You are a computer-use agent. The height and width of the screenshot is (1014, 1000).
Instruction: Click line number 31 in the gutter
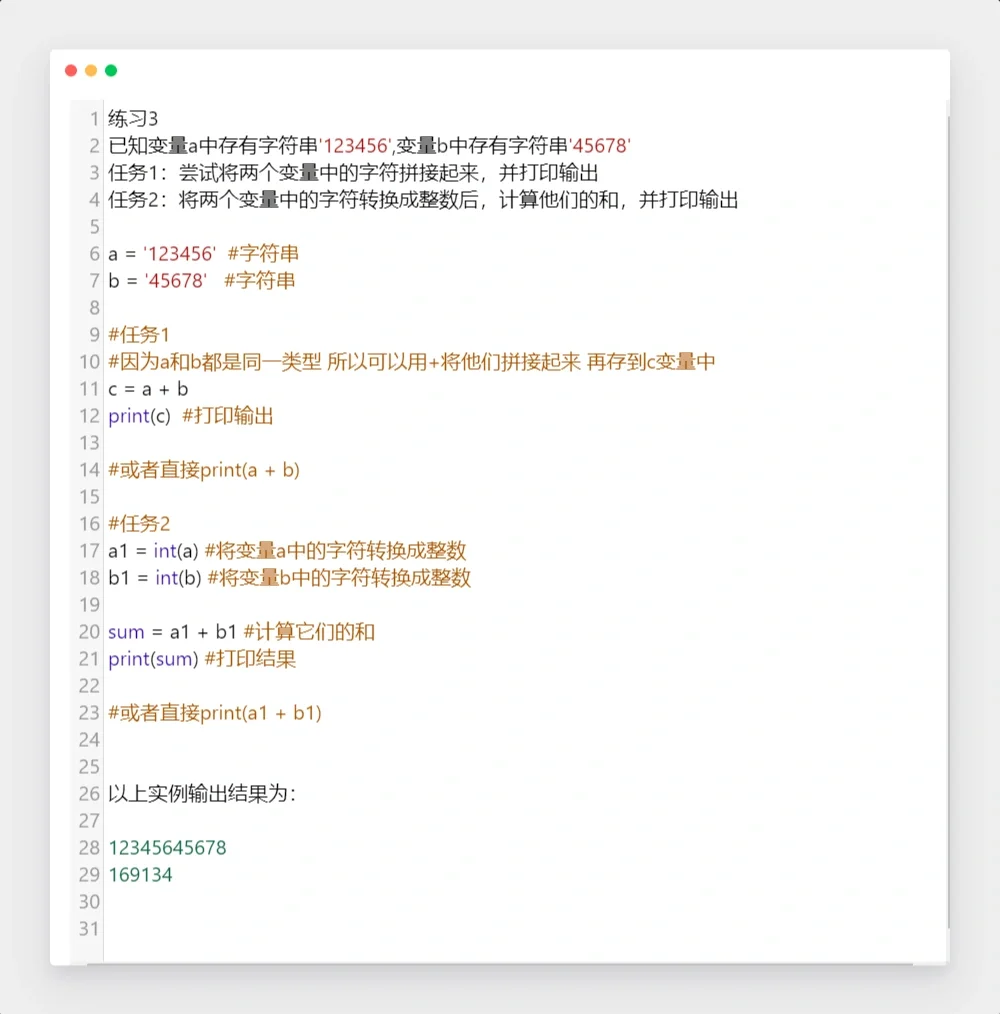pos(89,929)
